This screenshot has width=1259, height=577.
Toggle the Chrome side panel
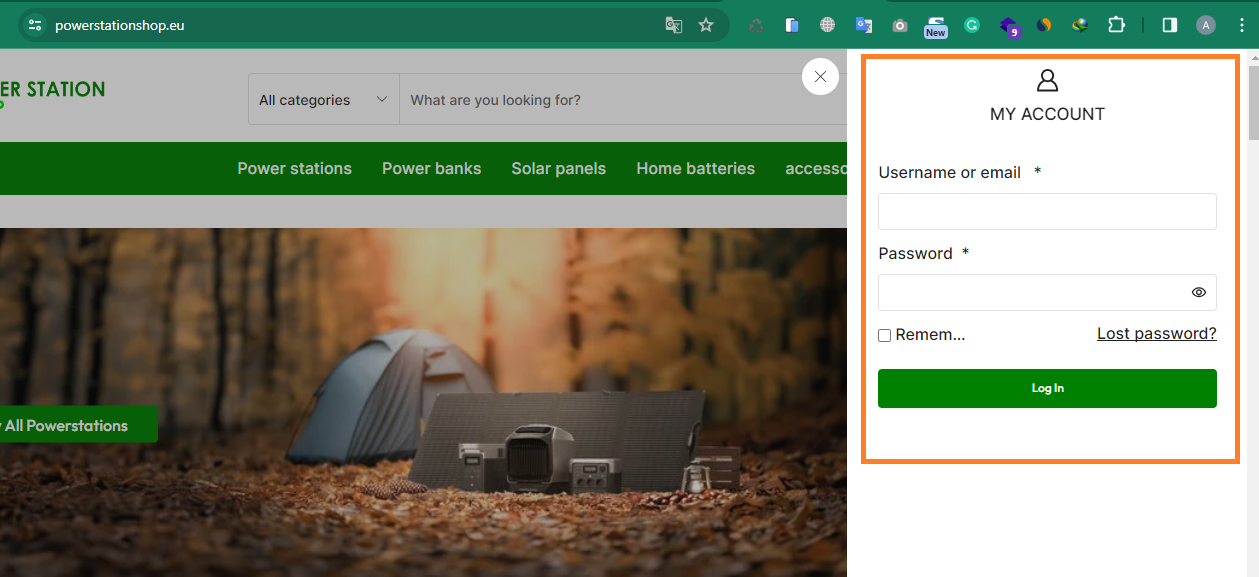pos(1169,25)
